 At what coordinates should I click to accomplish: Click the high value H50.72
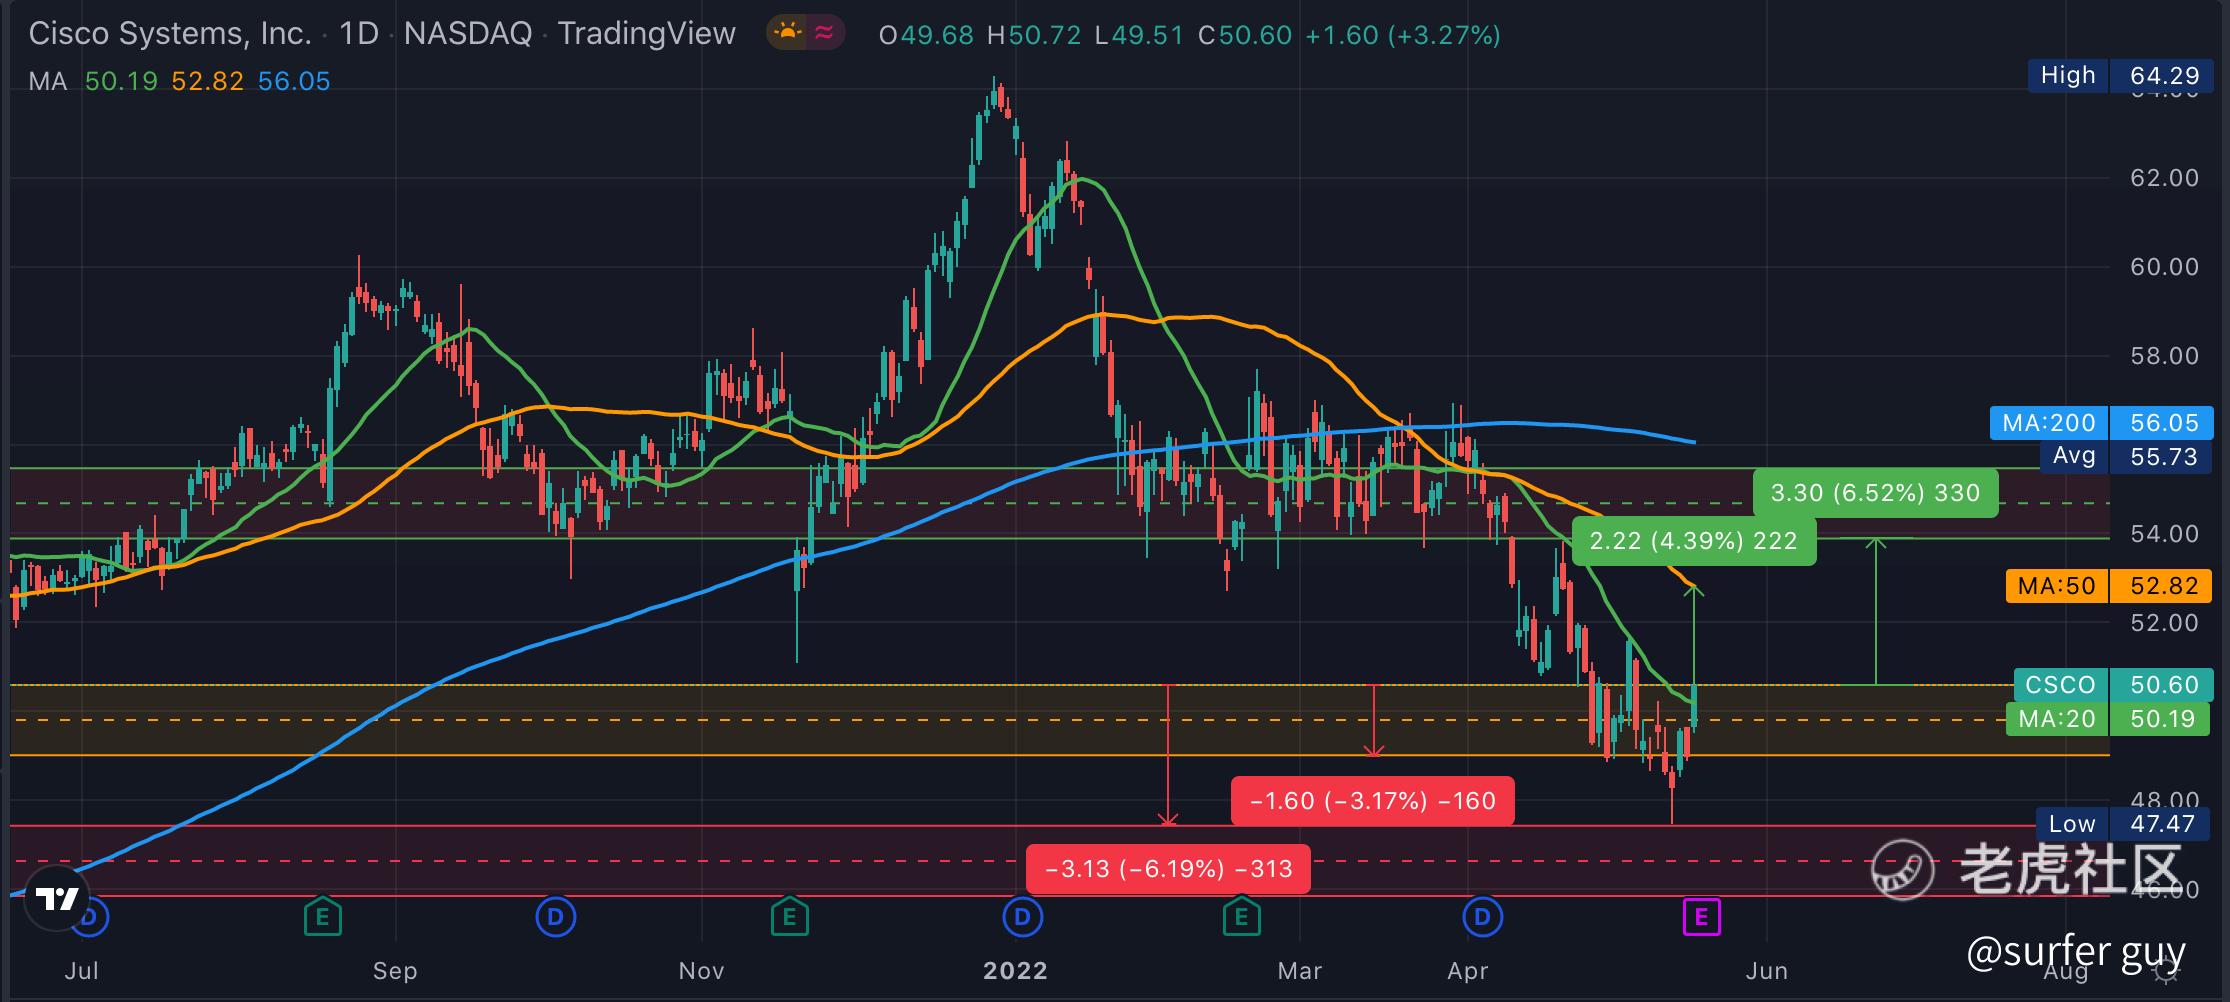pyautogui.click(x=1034, y=35)
